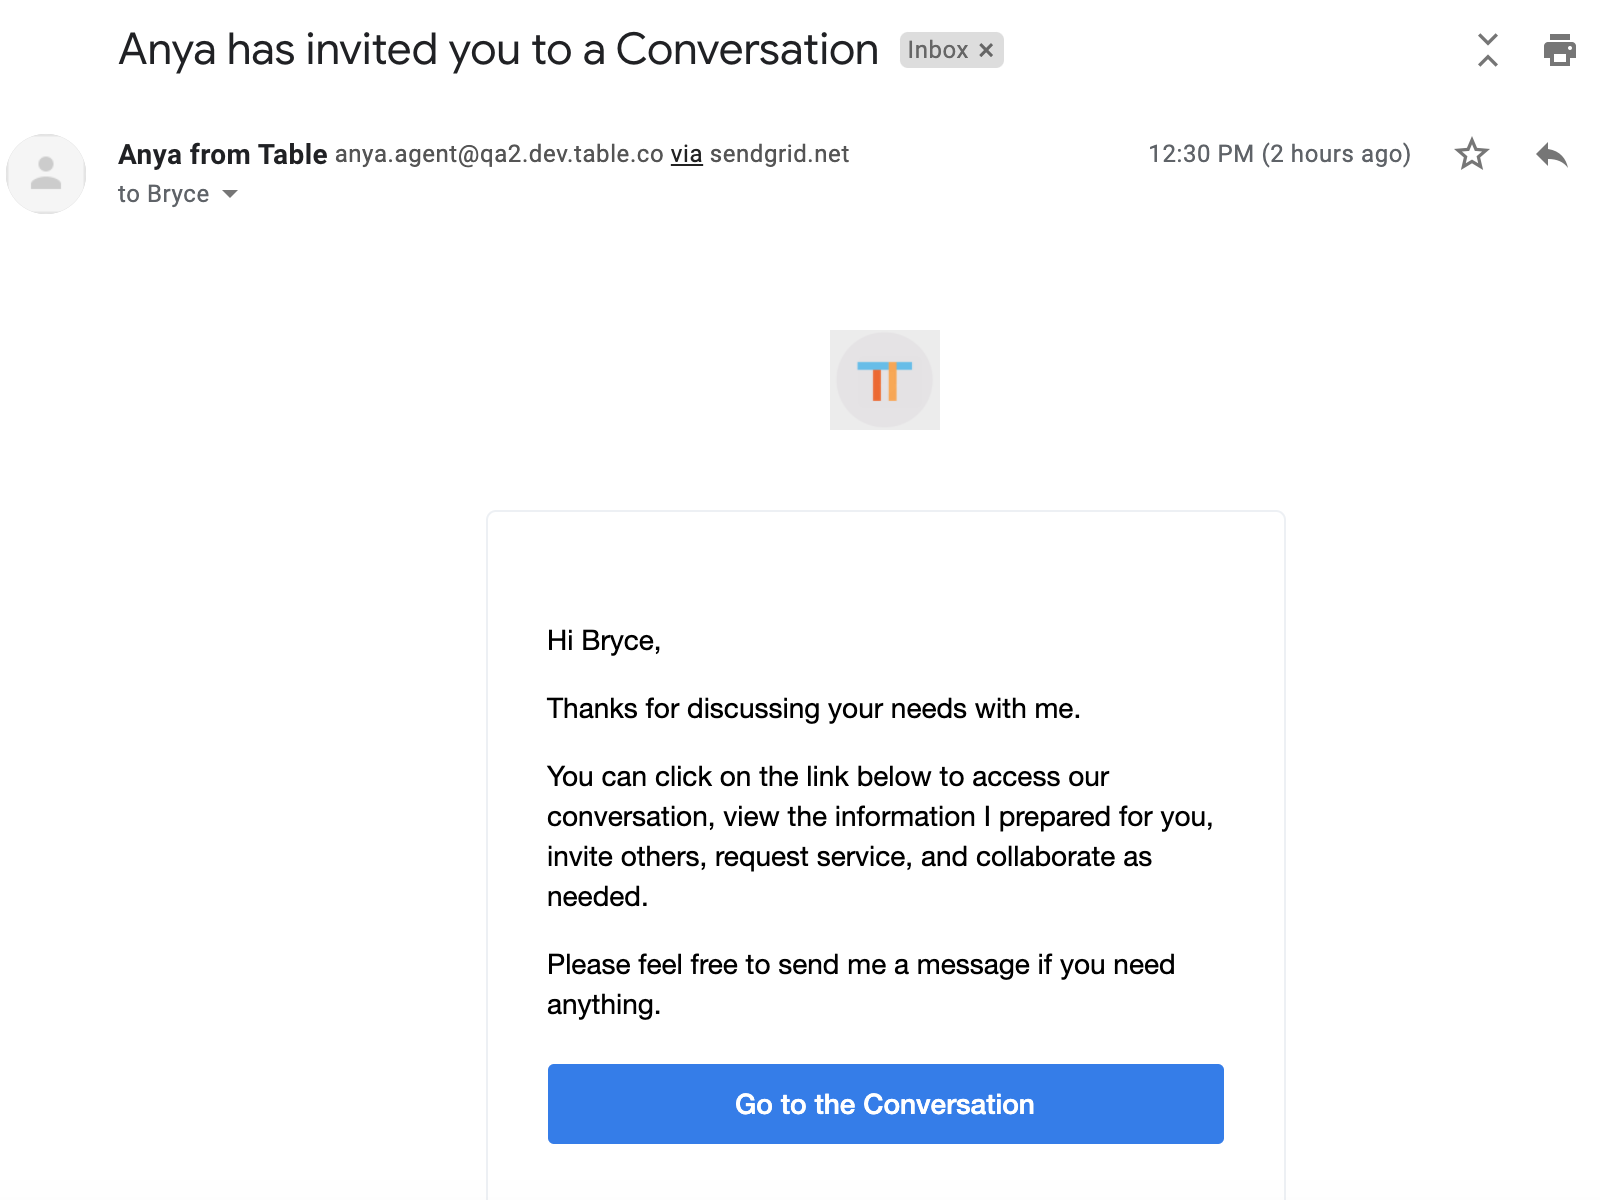Click the 'to Bryce' recipient text
This screenshot has height=1200, width=1600.
tap(163, 194)
